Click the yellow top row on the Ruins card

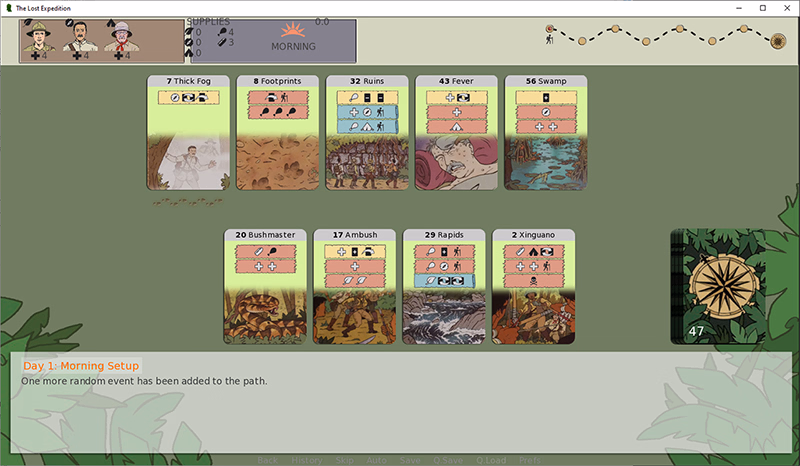pyautogui.click(x=367, y=97)
